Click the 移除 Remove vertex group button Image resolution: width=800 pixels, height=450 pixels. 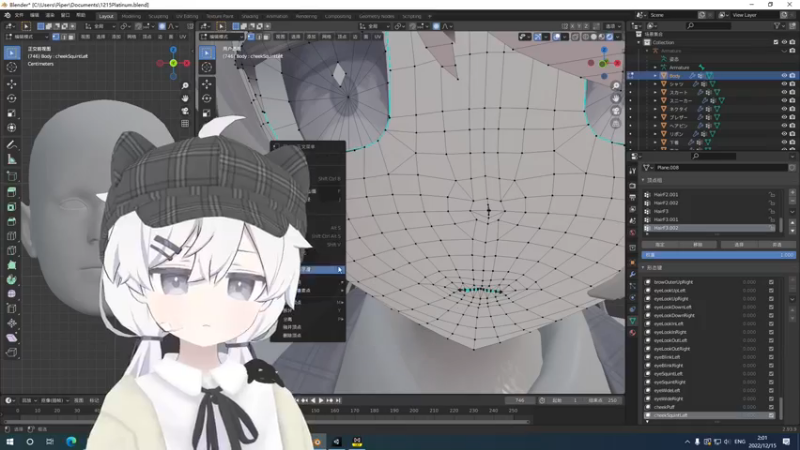click(697, 245)
